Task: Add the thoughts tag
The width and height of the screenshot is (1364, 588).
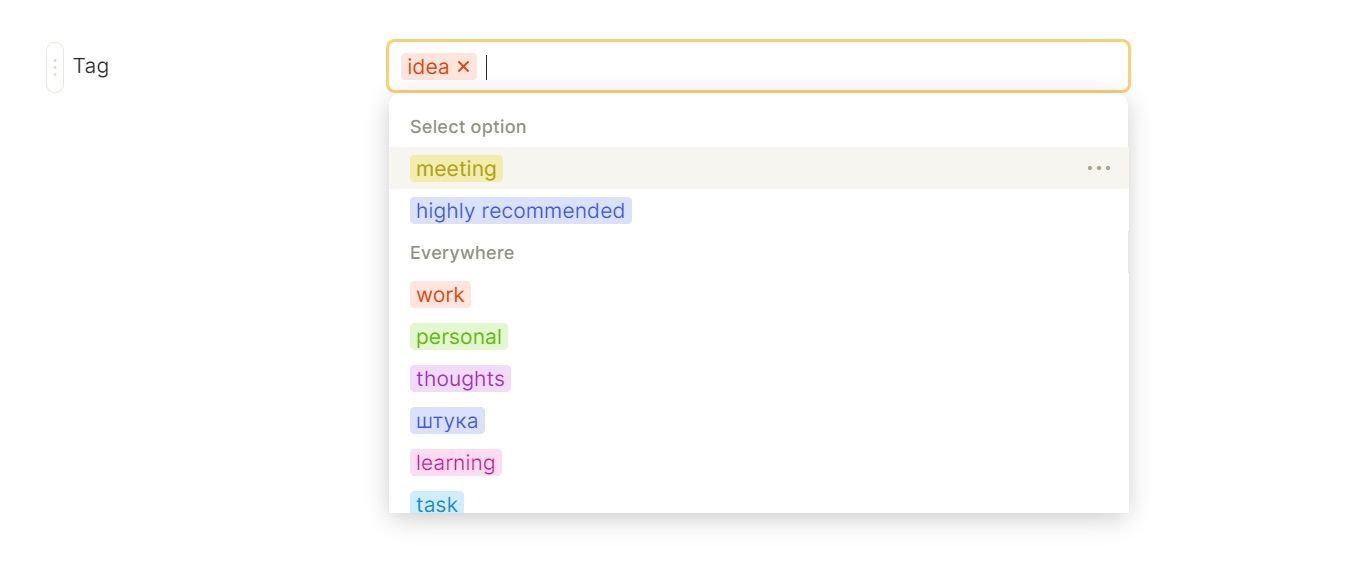Action: tap(460, 379)
